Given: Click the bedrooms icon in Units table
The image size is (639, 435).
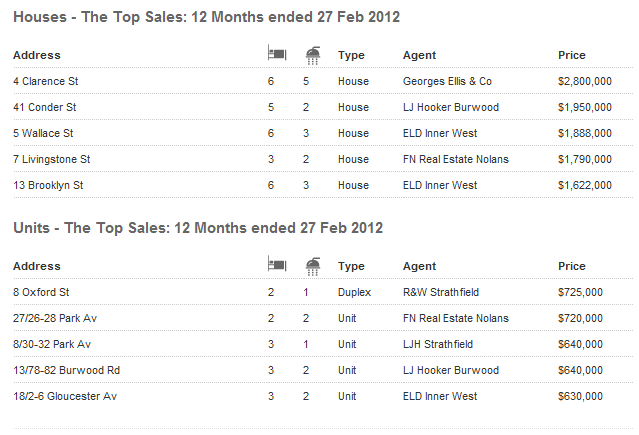Looking at the screenshot, I should (x=277, y=265).
